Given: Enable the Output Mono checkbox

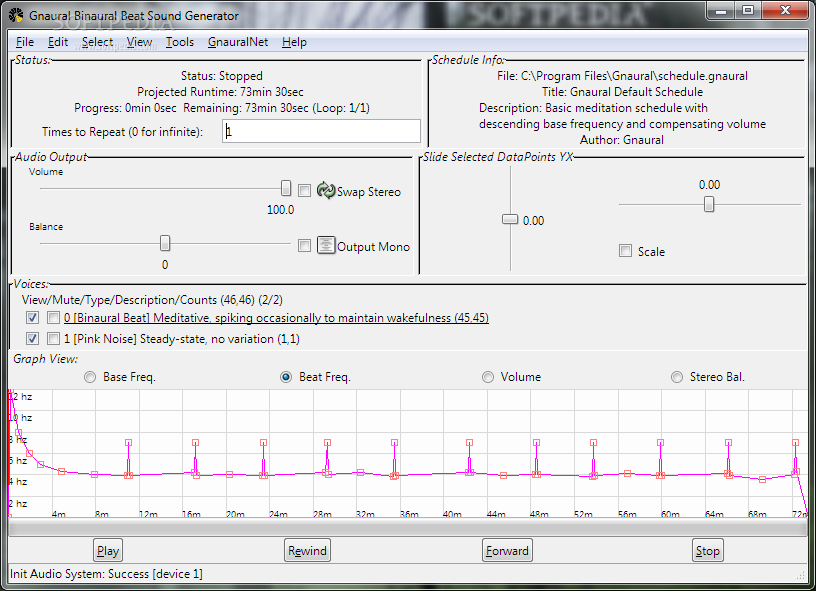Looking at the screenshot, I should click(304, 246).
